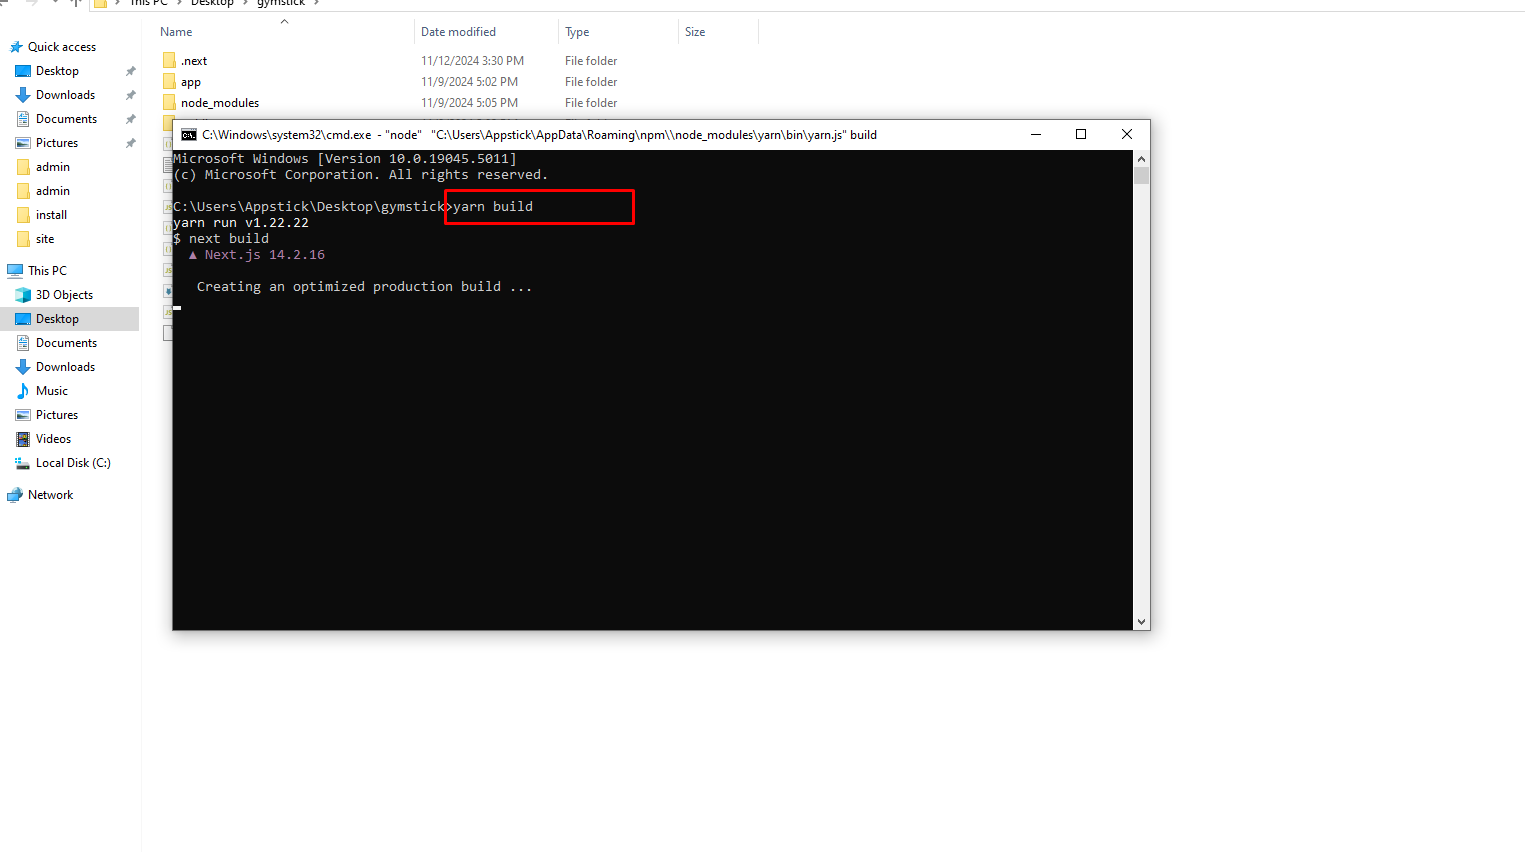Click the terminal scrollbar down arrow
1525x852 pixels.
click(x=1141, y=620)
